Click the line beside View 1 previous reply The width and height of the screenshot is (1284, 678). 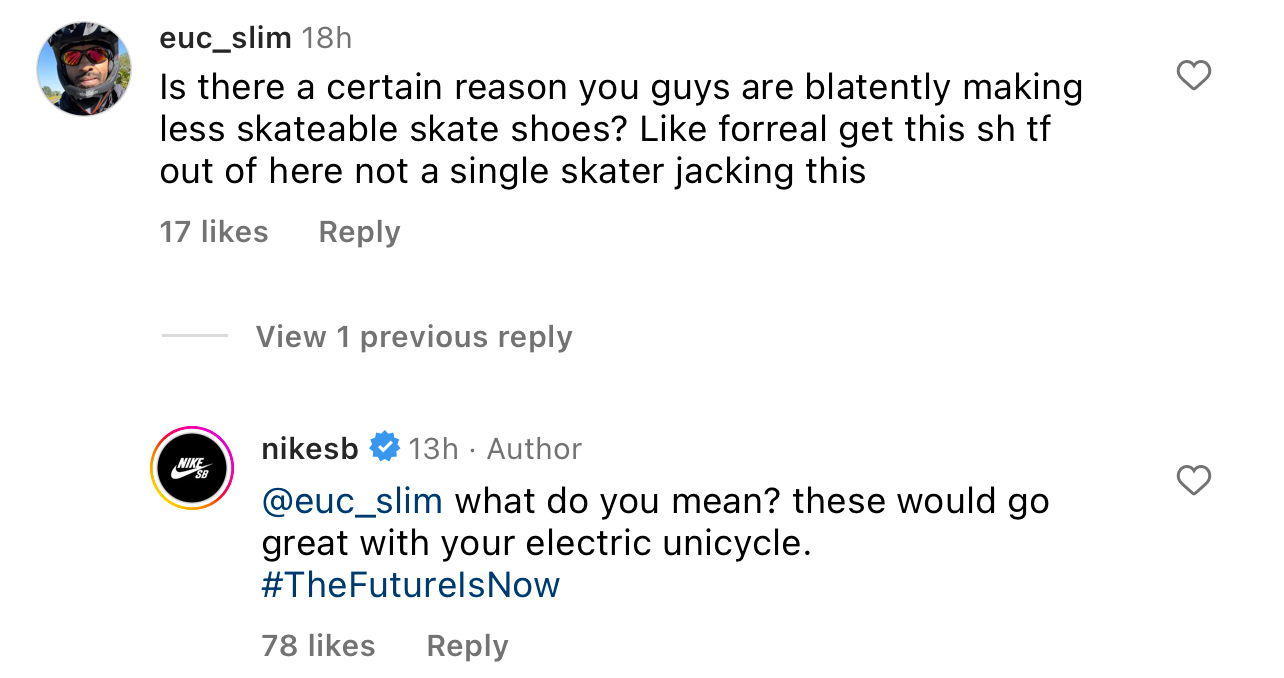195,336
